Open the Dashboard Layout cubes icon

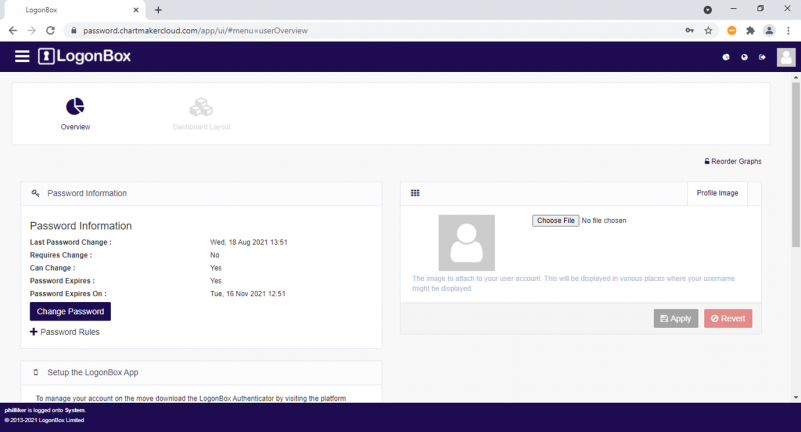[201, 106]
